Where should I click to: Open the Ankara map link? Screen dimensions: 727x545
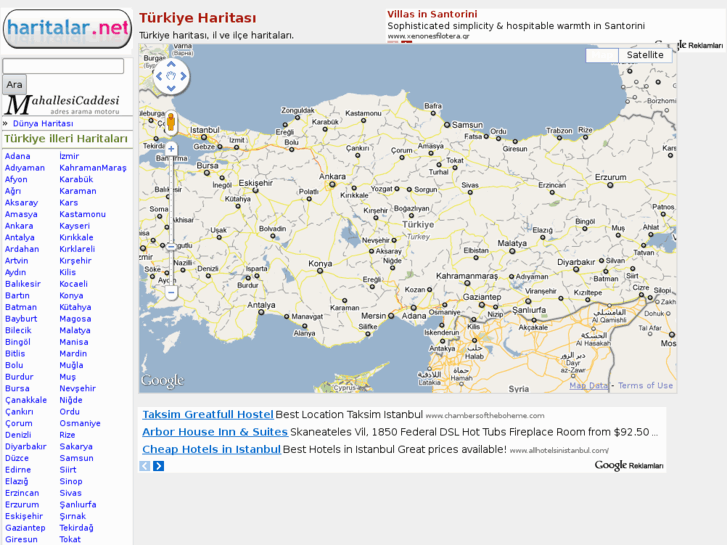point(19,226)
